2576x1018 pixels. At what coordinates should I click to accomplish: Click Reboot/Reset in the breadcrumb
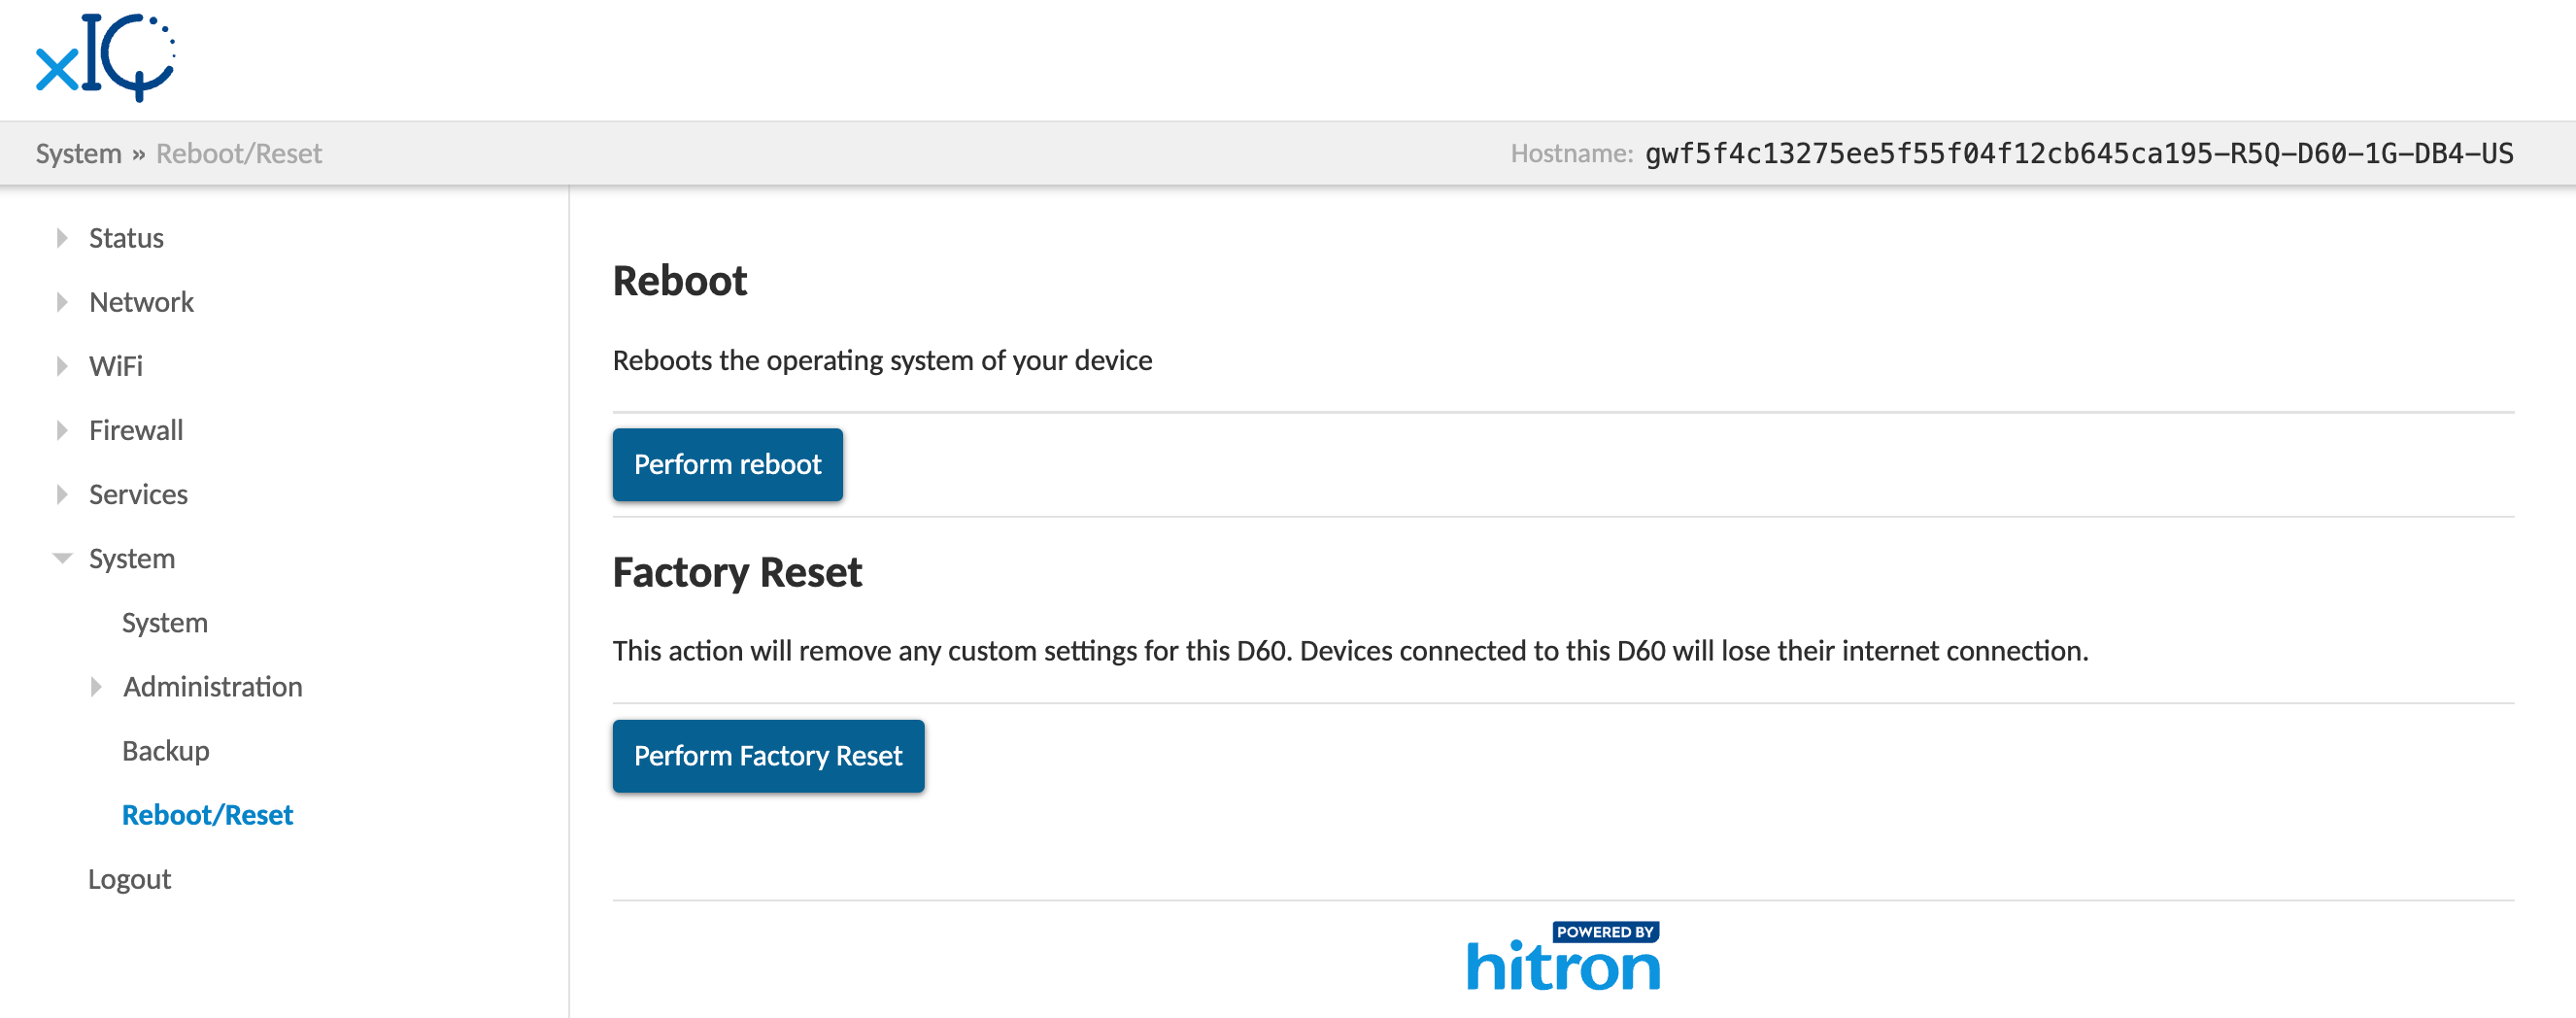(x=239, y=153)
